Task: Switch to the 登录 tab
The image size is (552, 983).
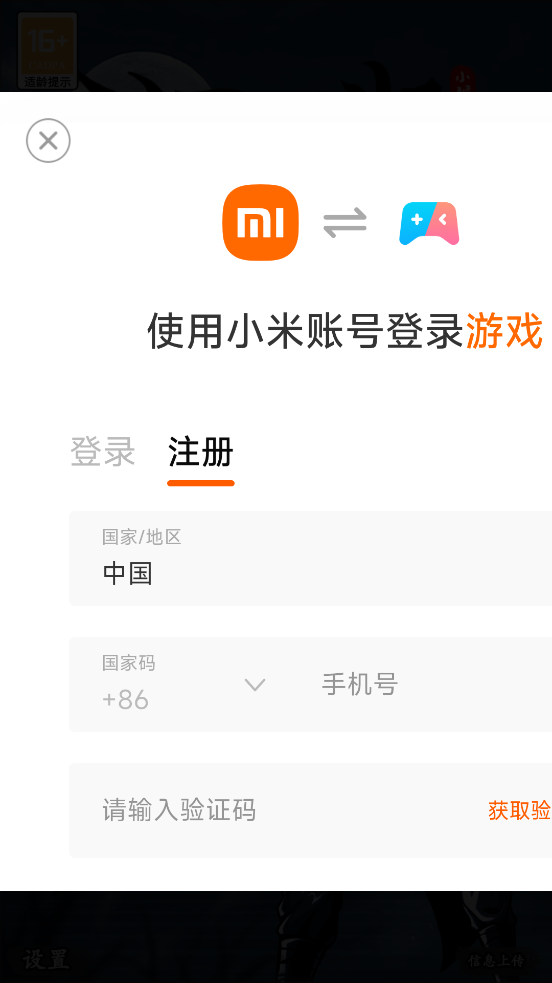Action: (x=103, y=451)
